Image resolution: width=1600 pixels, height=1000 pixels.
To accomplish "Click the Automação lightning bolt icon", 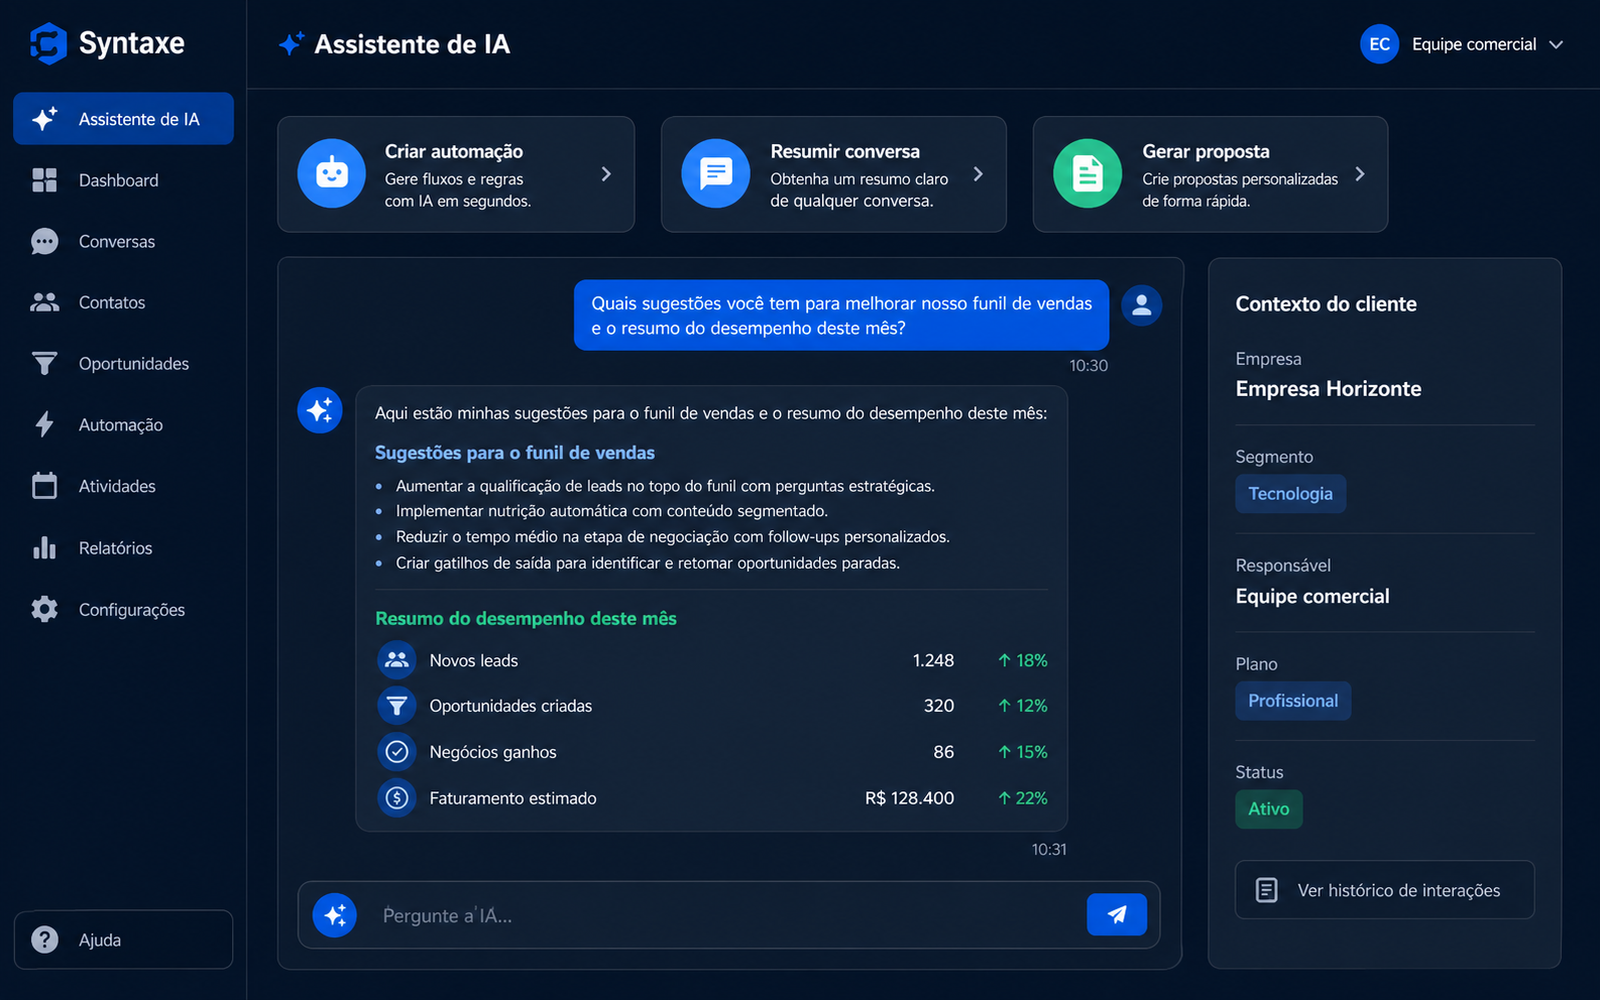I will pos(44,424).
